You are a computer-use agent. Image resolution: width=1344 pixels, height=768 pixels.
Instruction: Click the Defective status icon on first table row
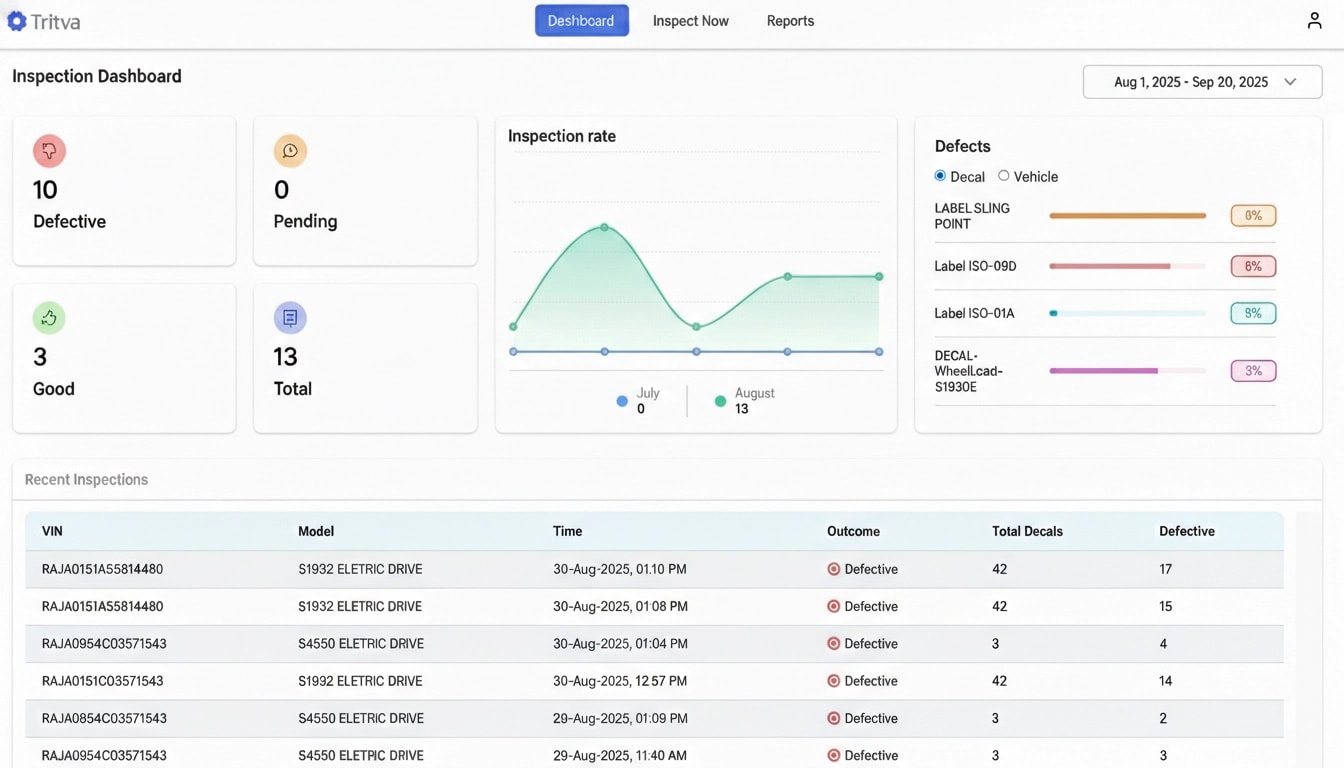pos(832,568)
